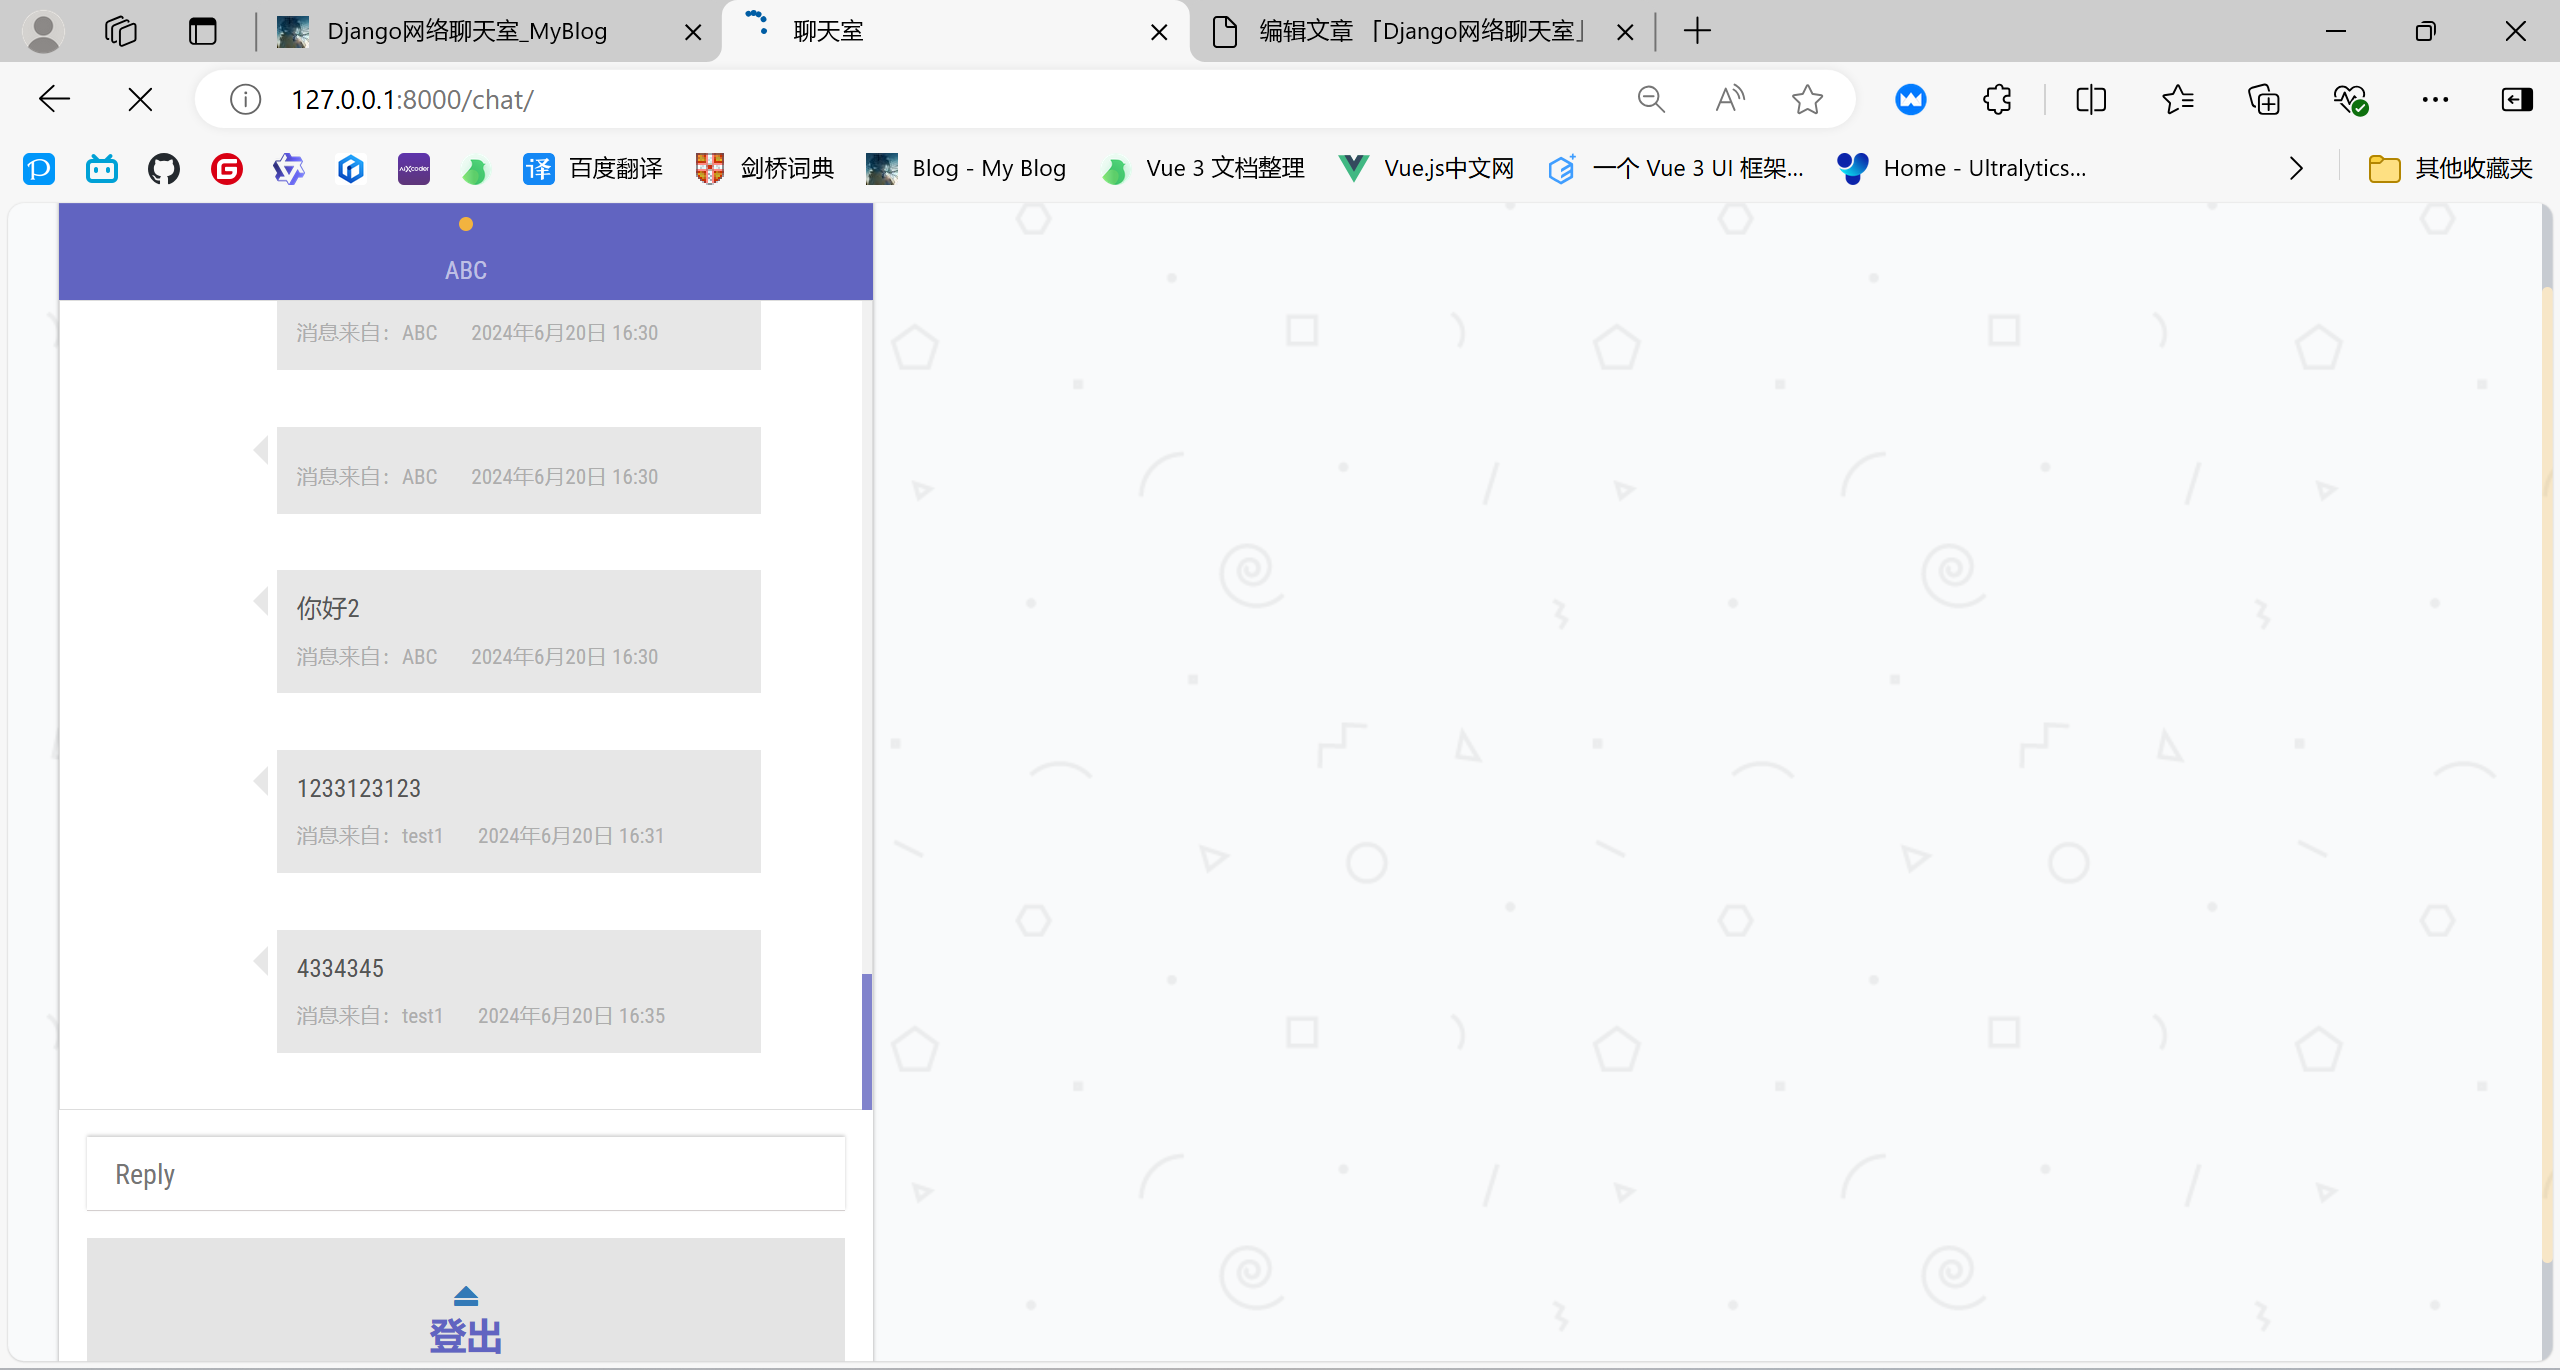Open Vue.js中文网 bookmark
Screen dimensions: 2560x1370
(x=1426, y=168)
